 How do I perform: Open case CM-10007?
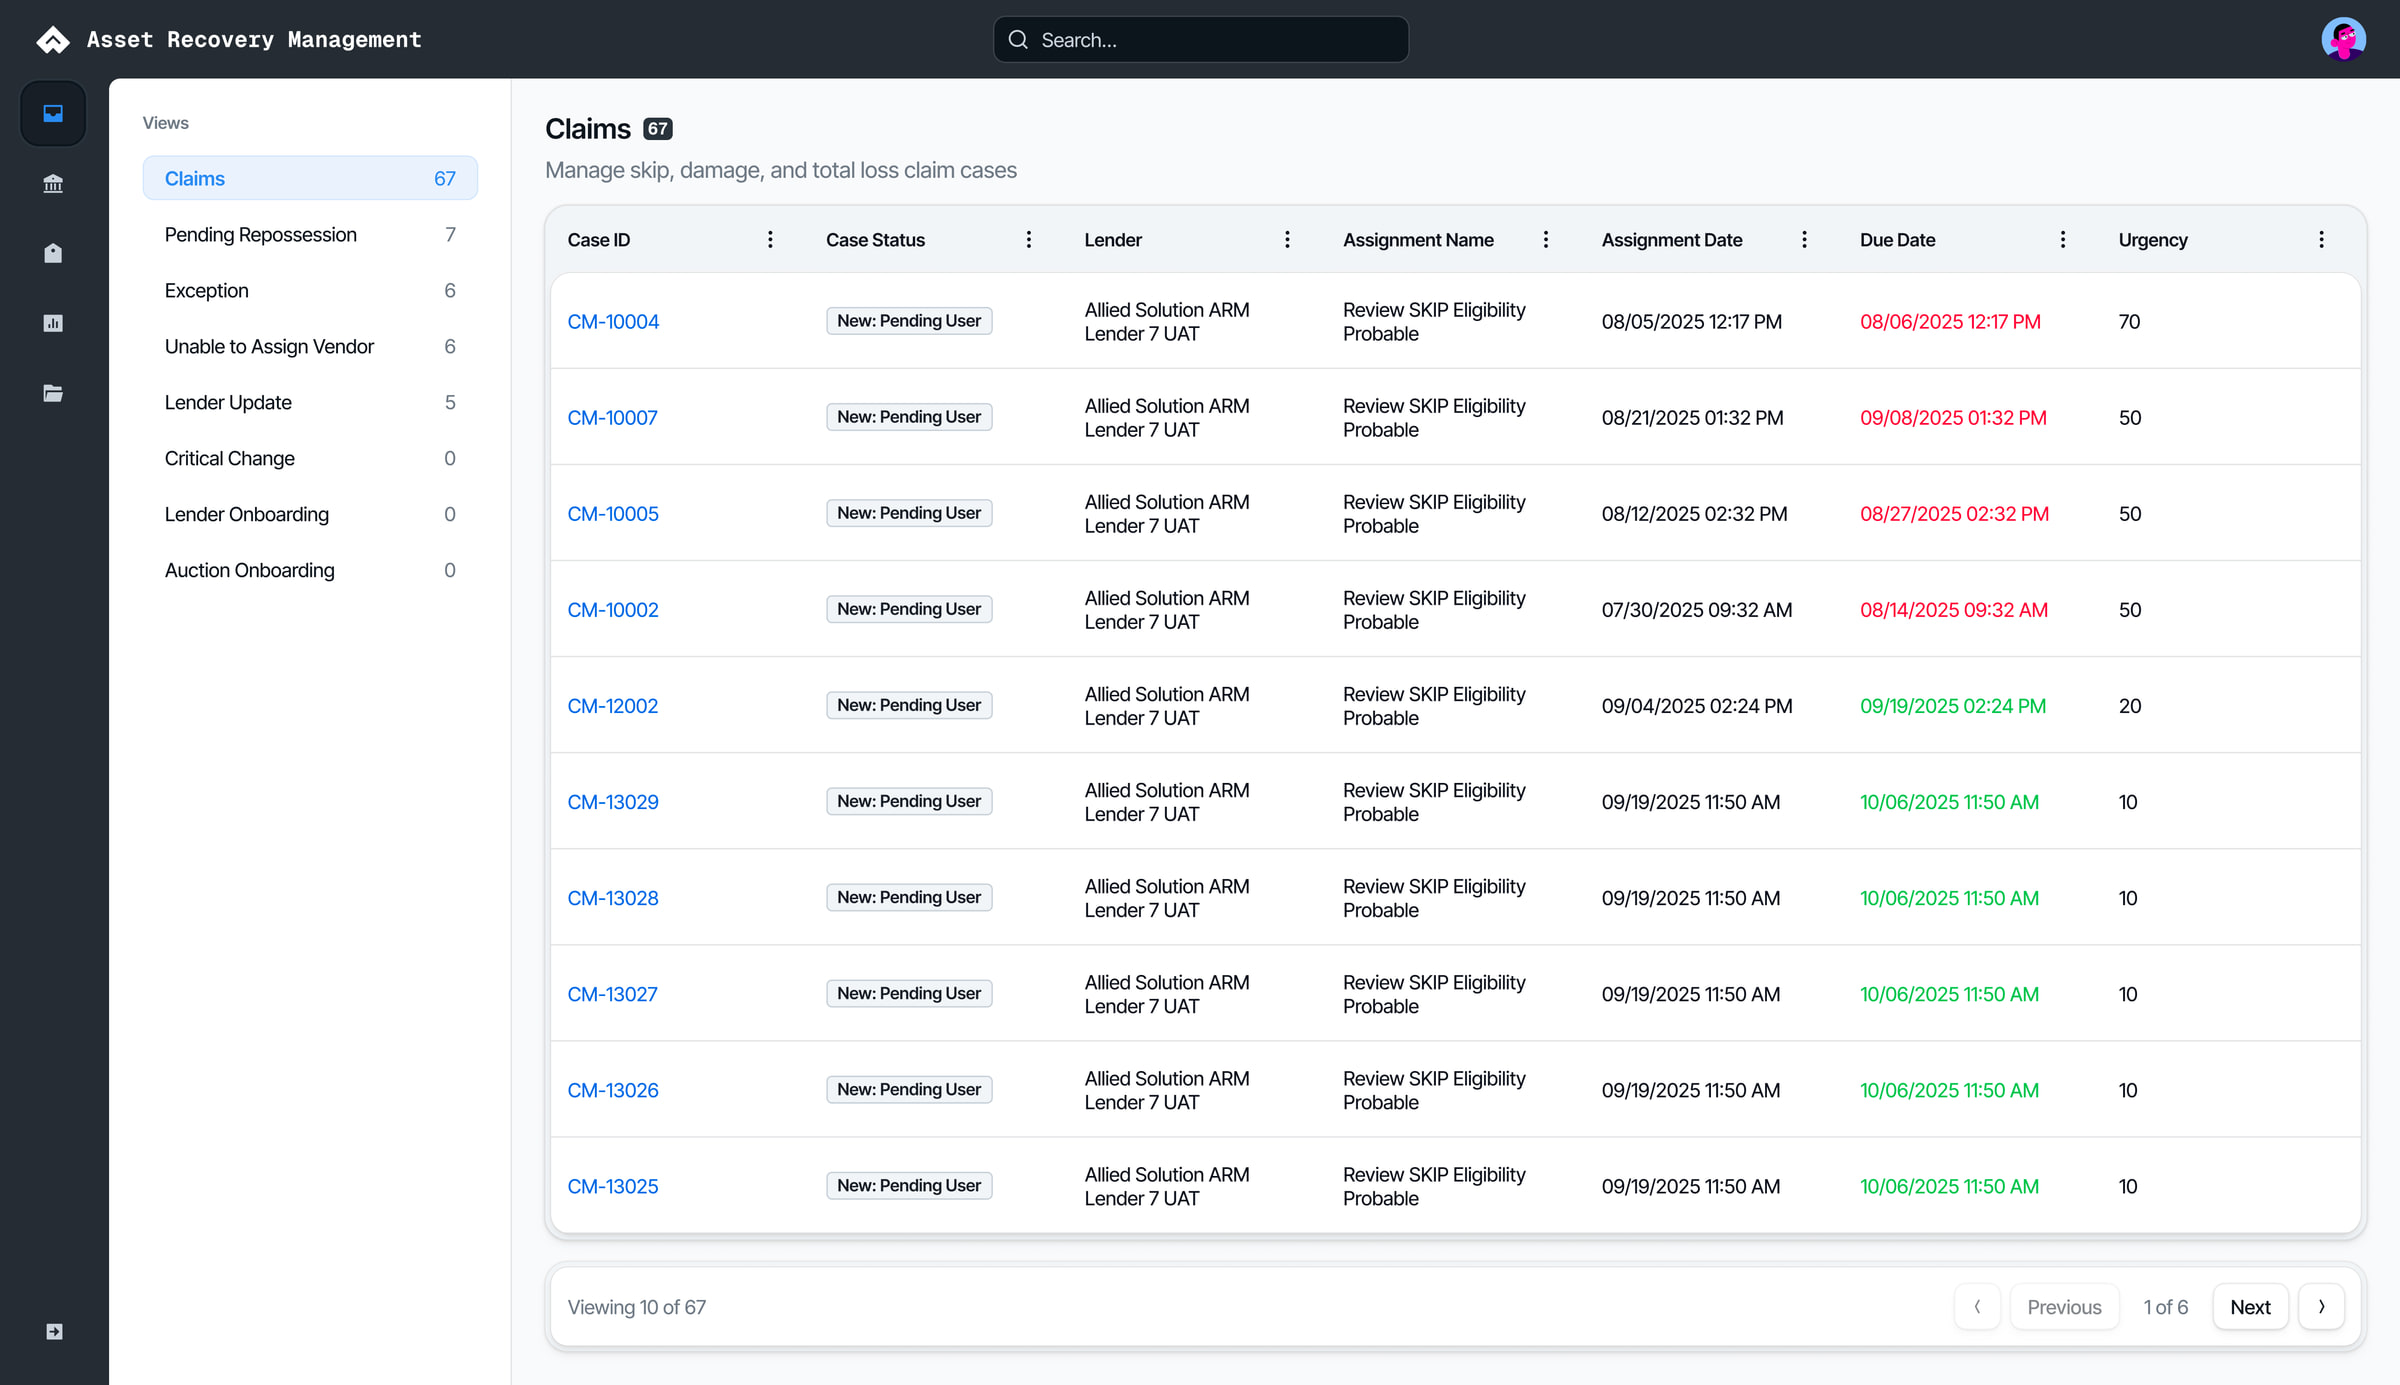pos(612,417)
